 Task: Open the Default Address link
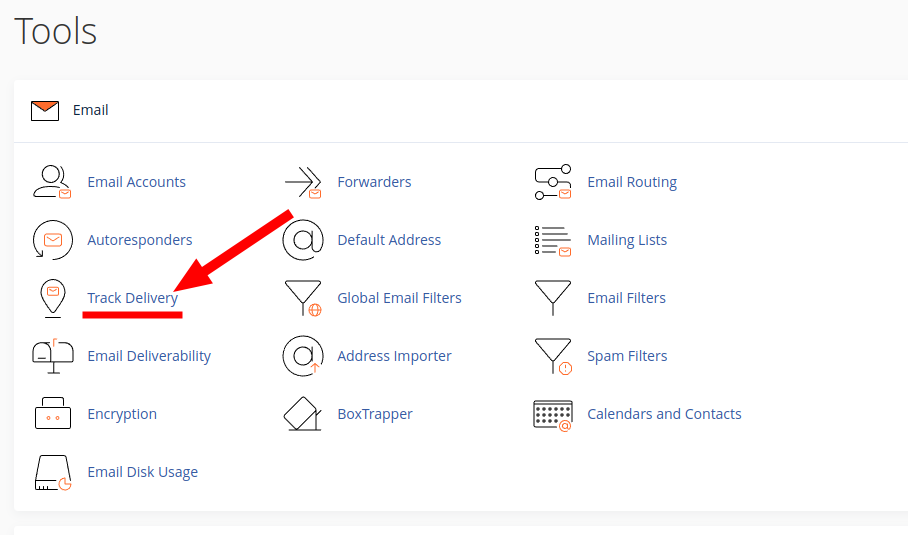(389, 240)
